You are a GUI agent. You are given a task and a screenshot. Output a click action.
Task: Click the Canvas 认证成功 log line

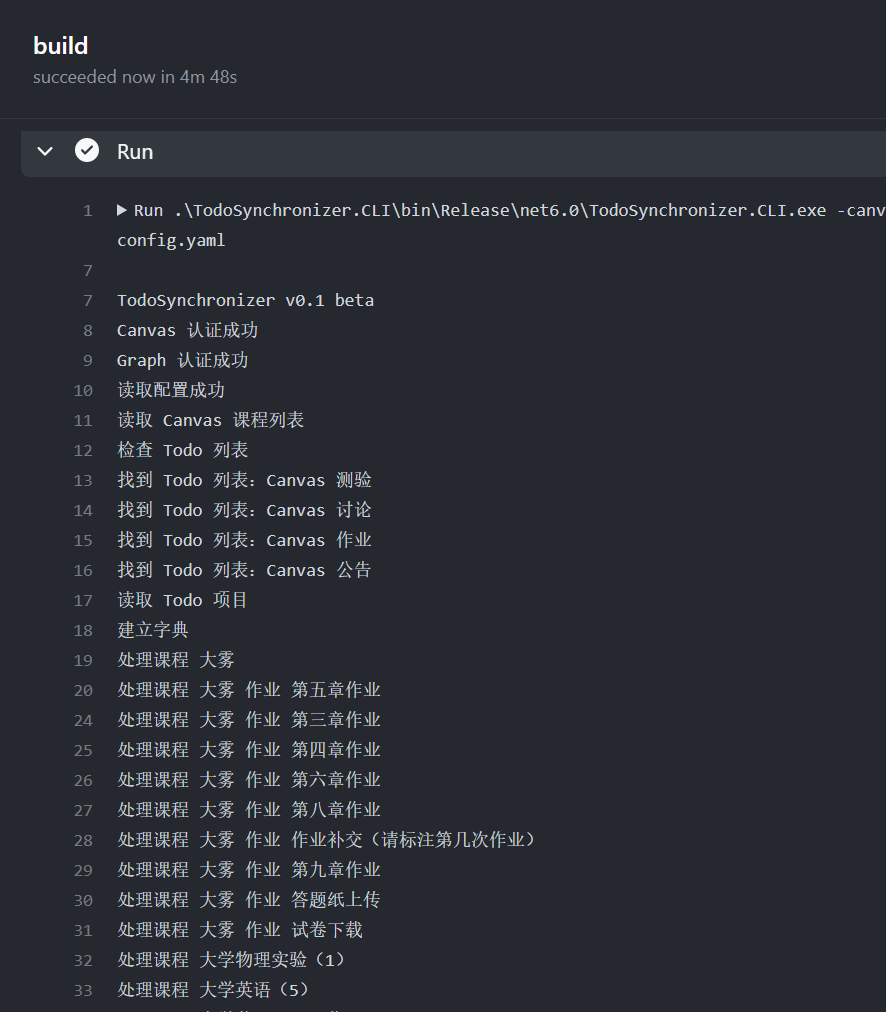click(x=187, y=330)
